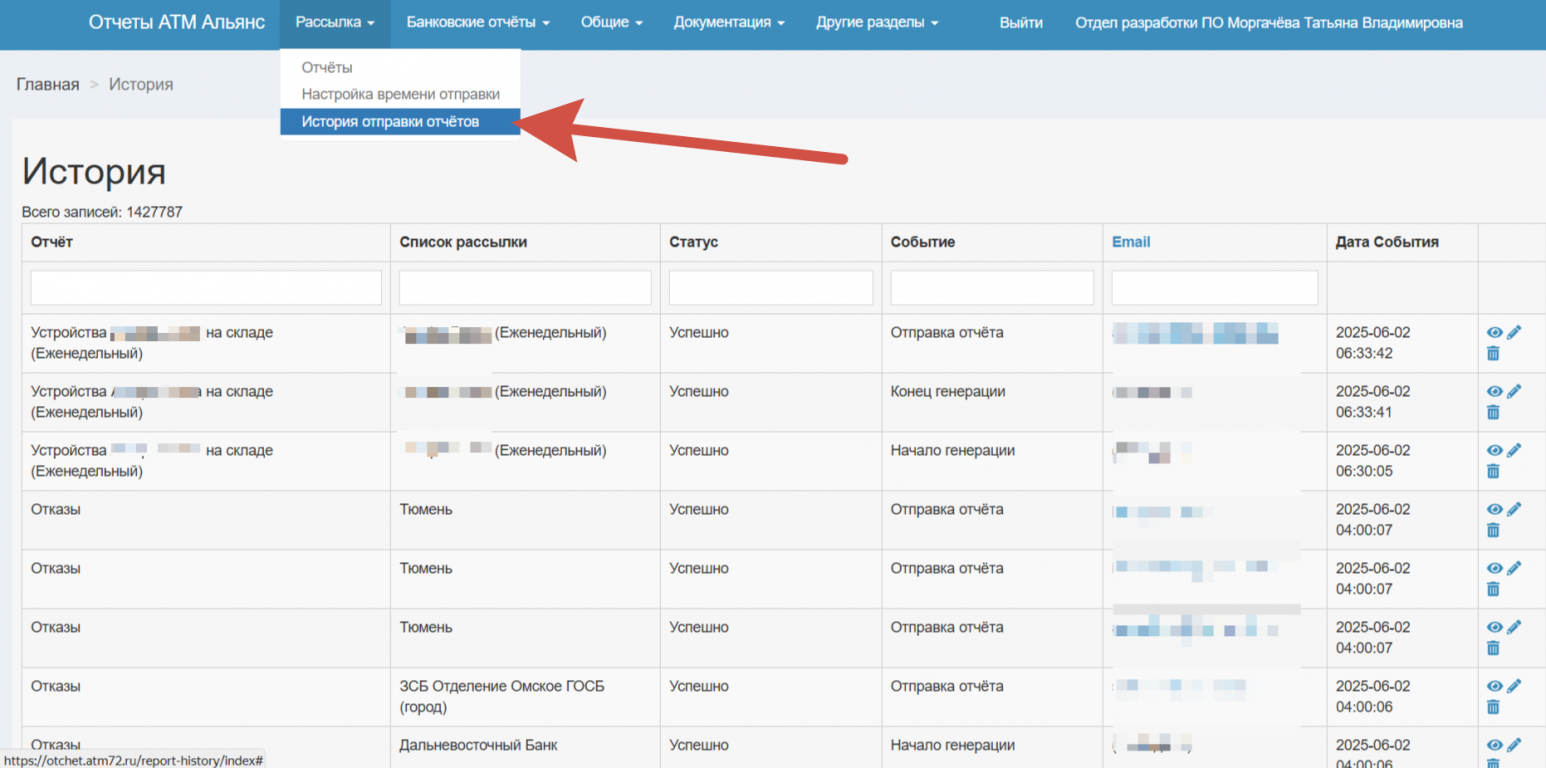The width and height of the screenshot is (1546, 768).
Task: Click the 'Выйти' logout link
Action: 1021,23
